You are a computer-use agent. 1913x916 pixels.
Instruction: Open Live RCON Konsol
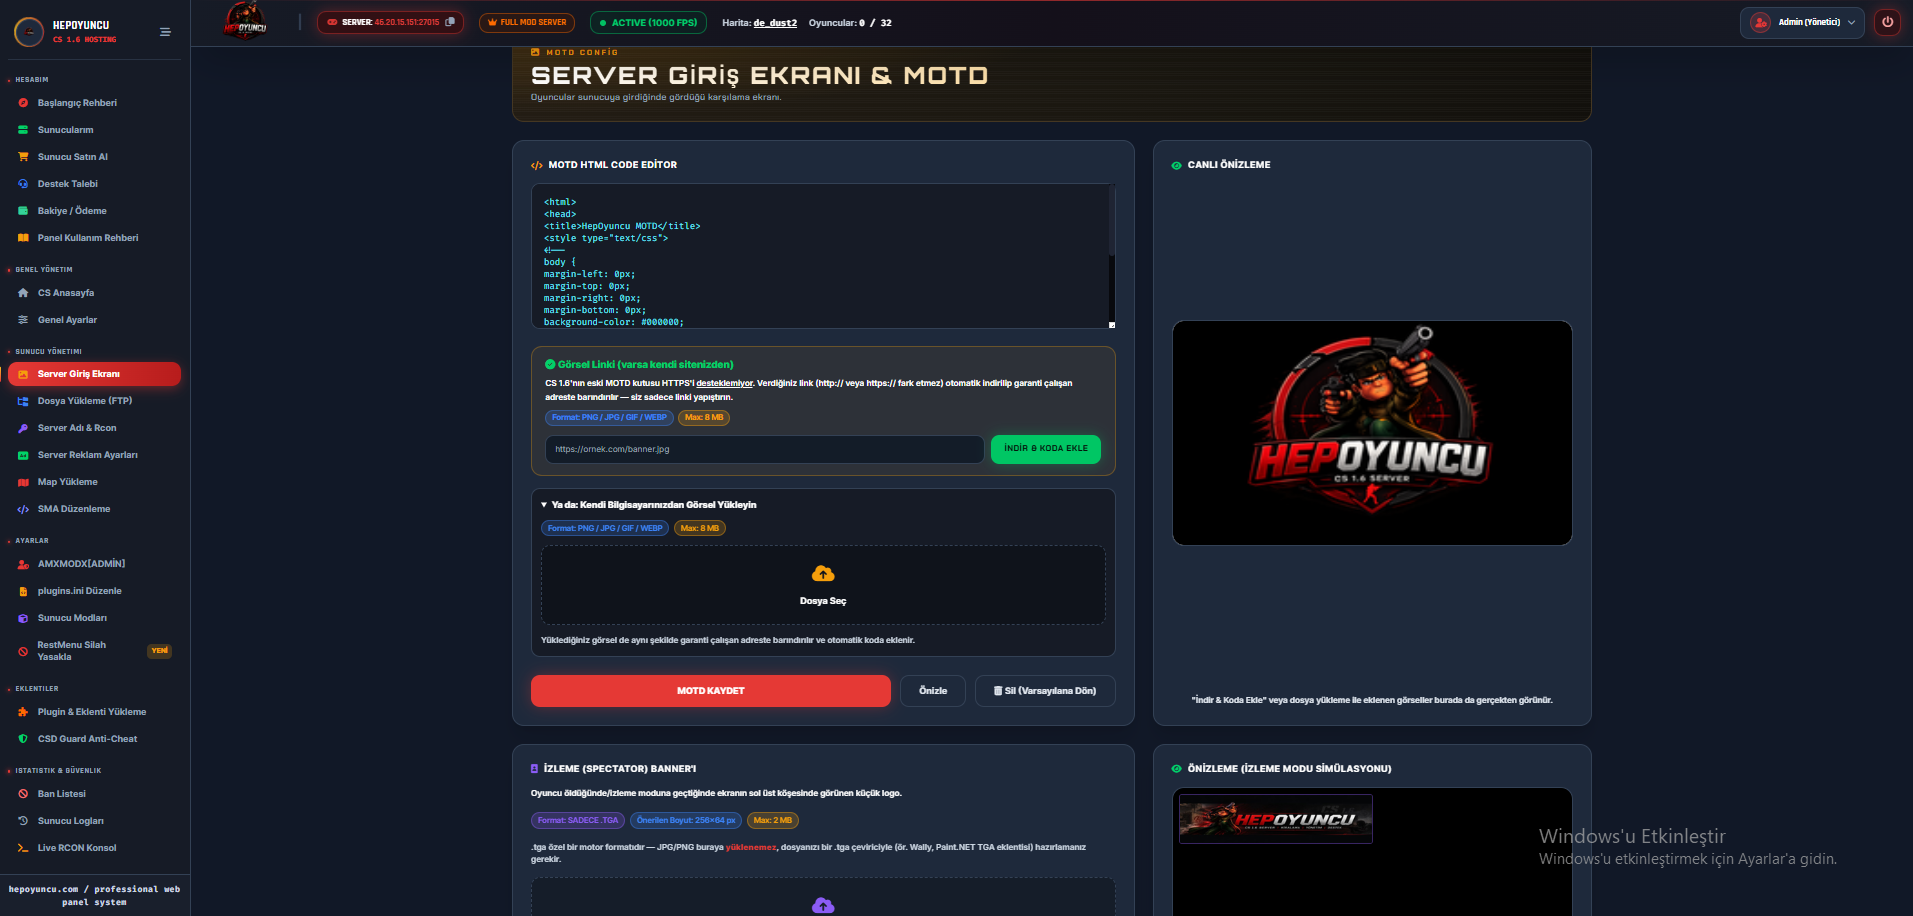point(76,848)
